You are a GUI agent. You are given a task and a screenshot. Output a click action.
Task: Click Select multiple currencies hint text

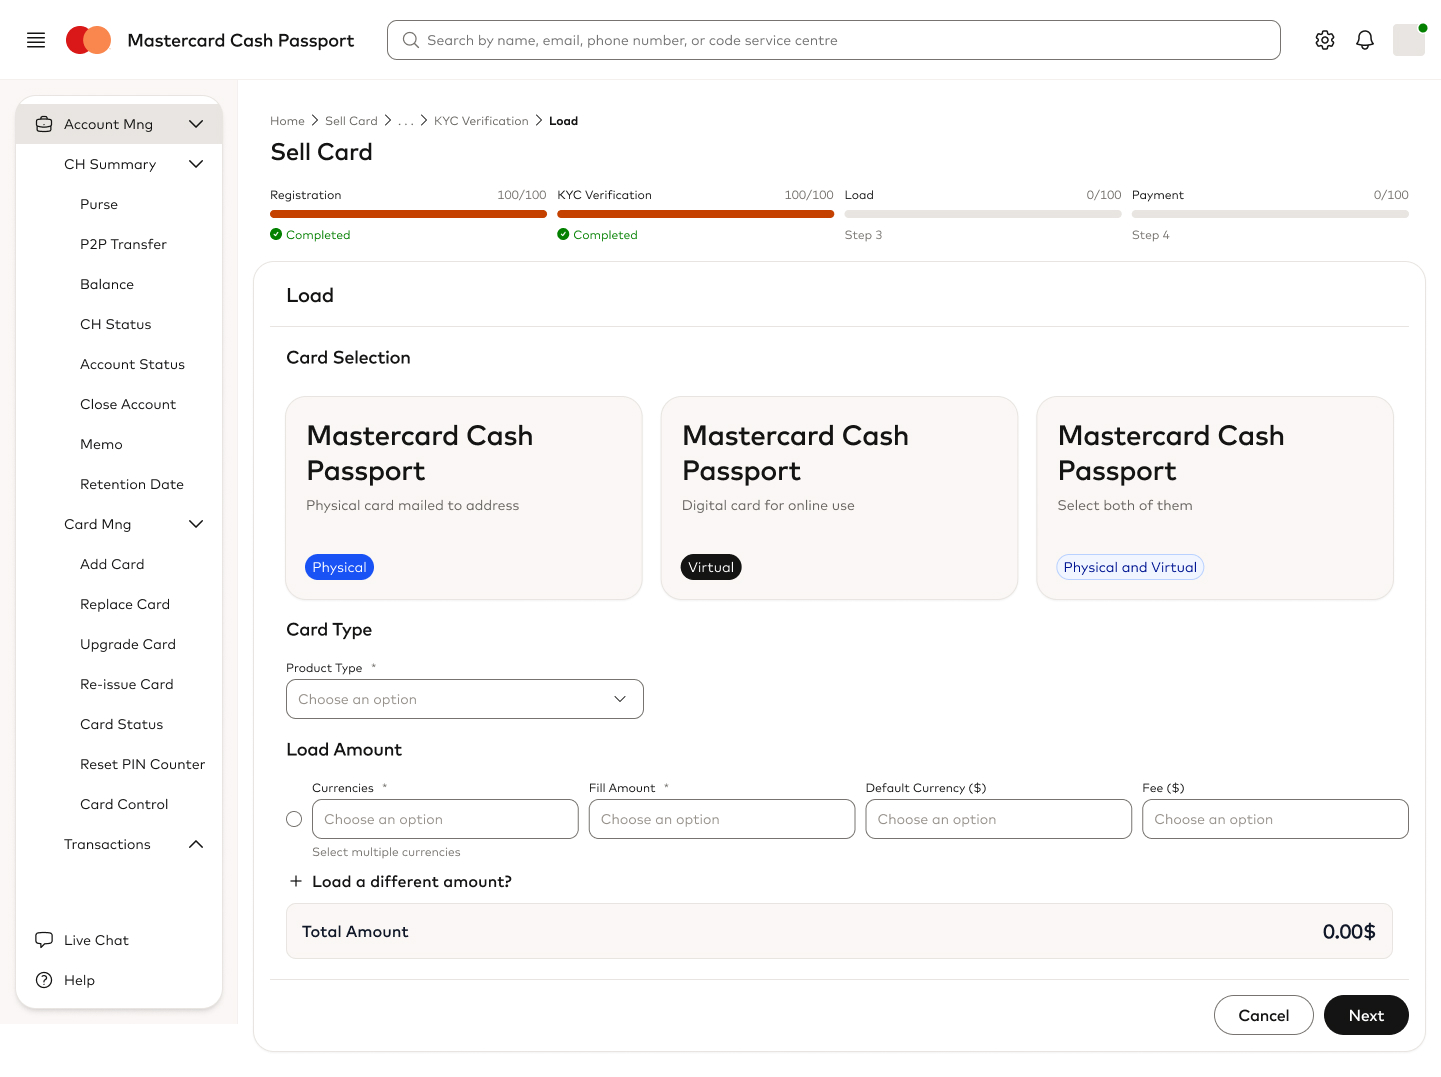386,852
